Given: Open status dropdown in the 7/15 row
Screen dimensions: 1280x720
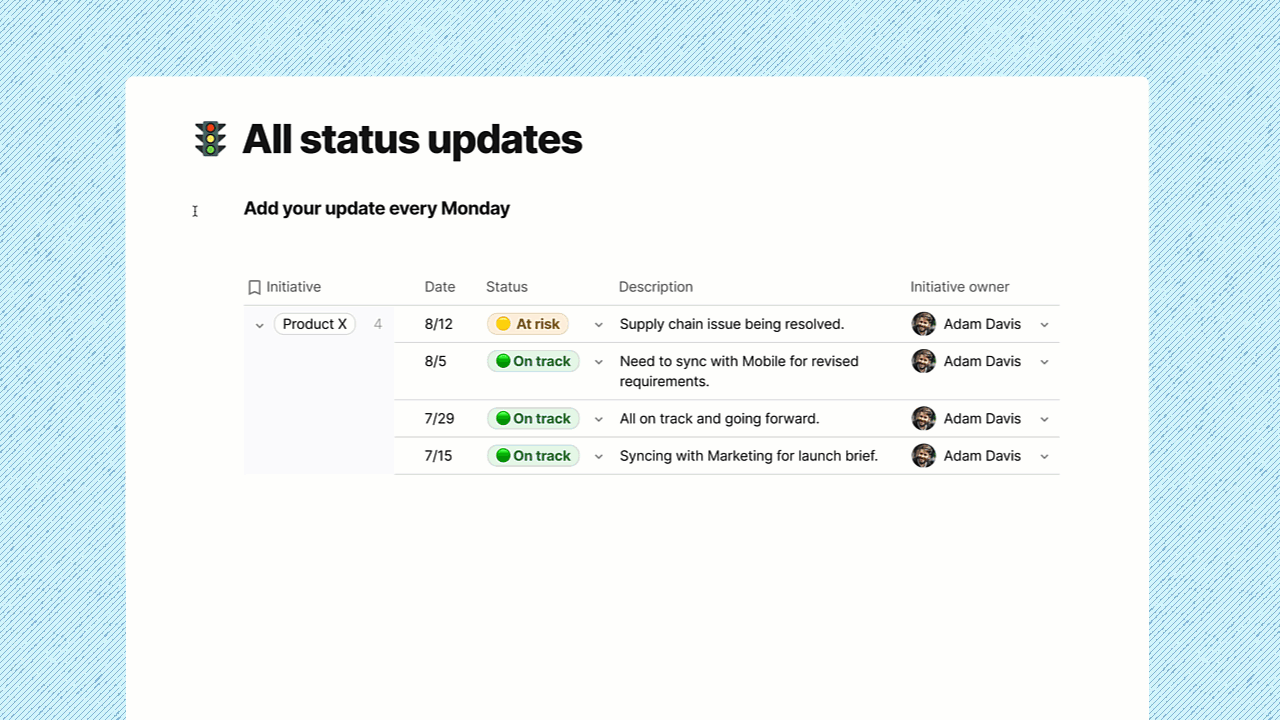Looking at the screenshot, I should click(x=599, y=457).
